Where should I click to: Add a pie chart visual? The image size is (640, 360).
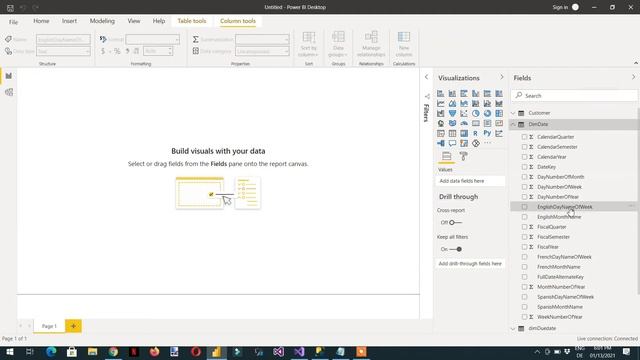coord(476,113)
